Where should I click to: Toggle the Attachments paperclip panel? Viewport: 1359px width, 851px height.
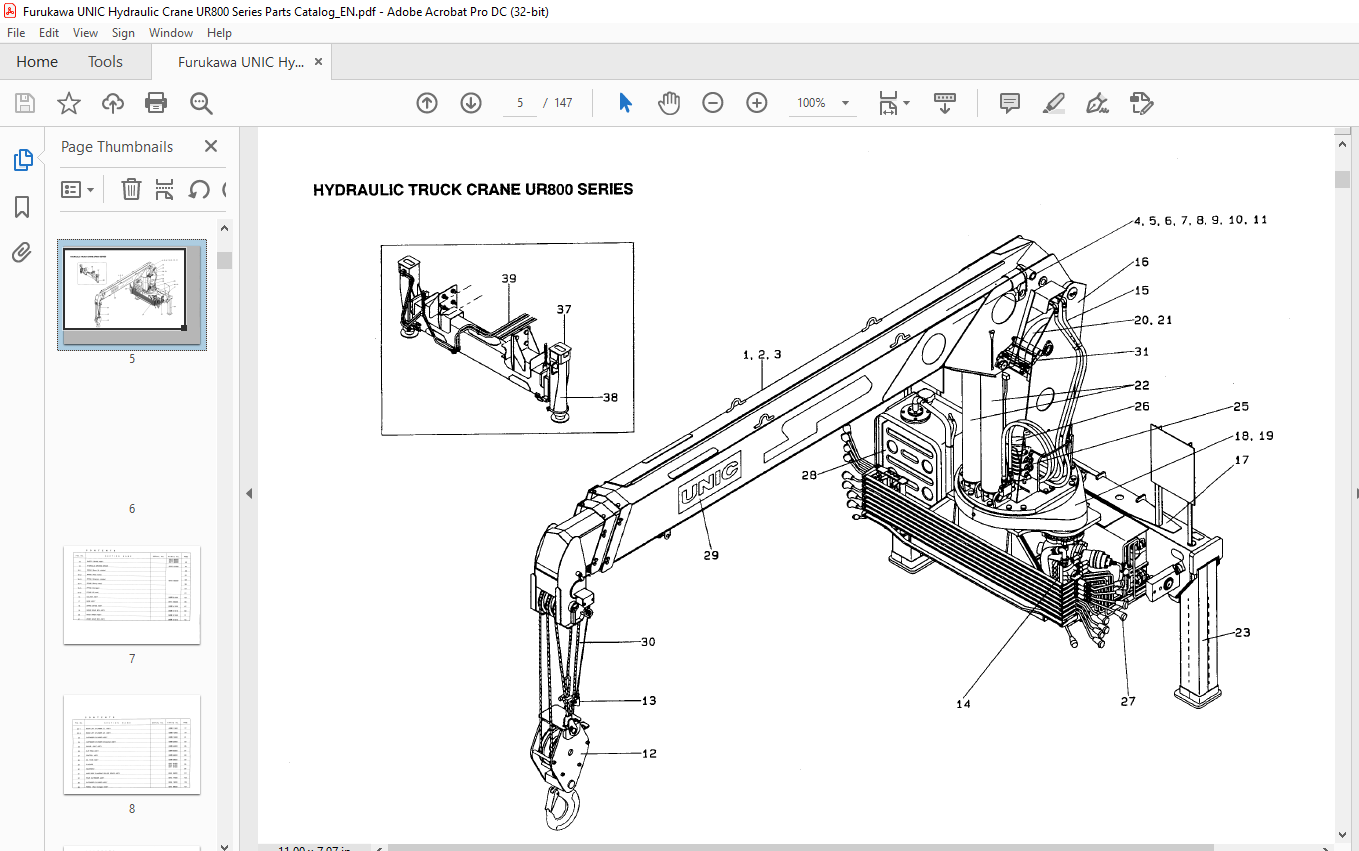[x=22, y=253]
